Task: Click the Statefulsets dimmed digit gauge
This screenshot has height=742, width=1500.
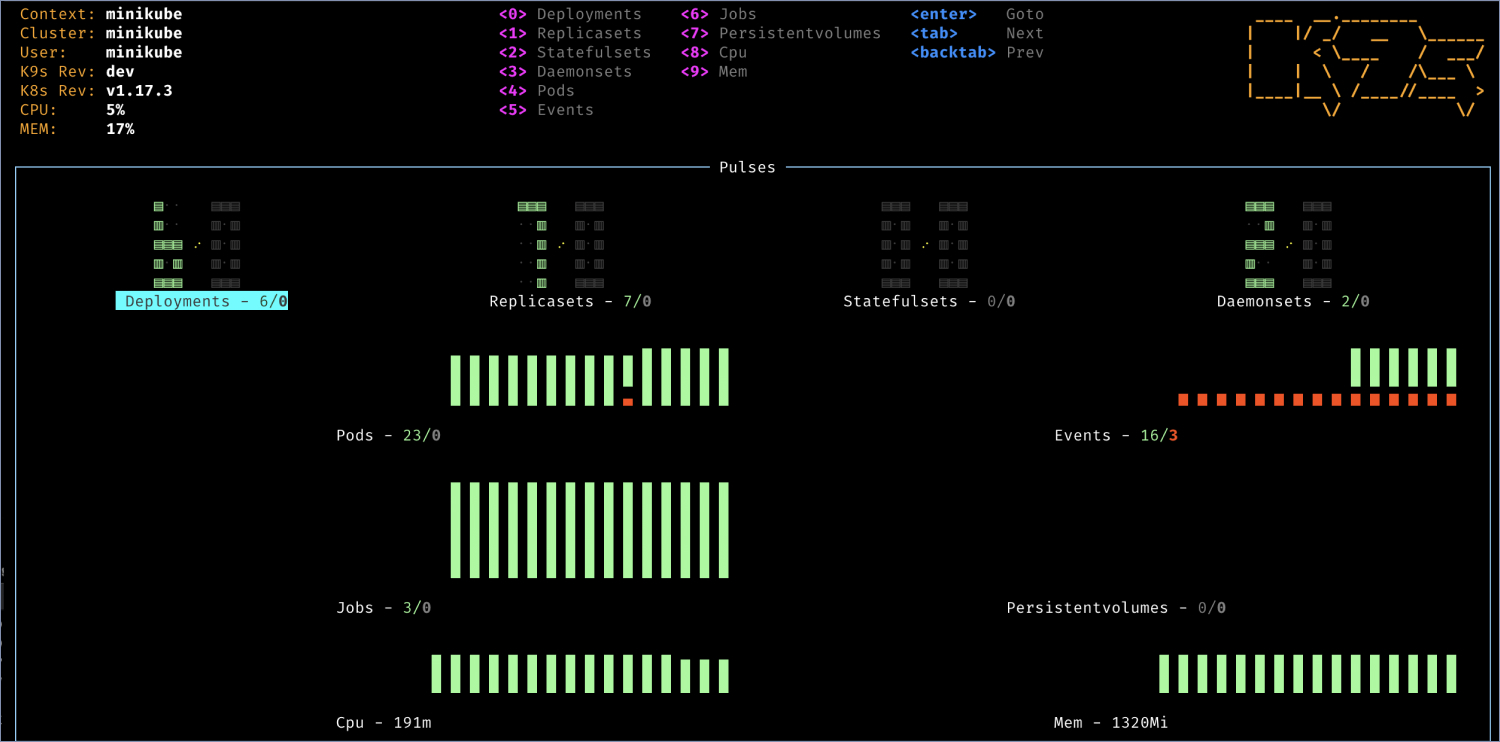Action: click(x=924, y=245)
